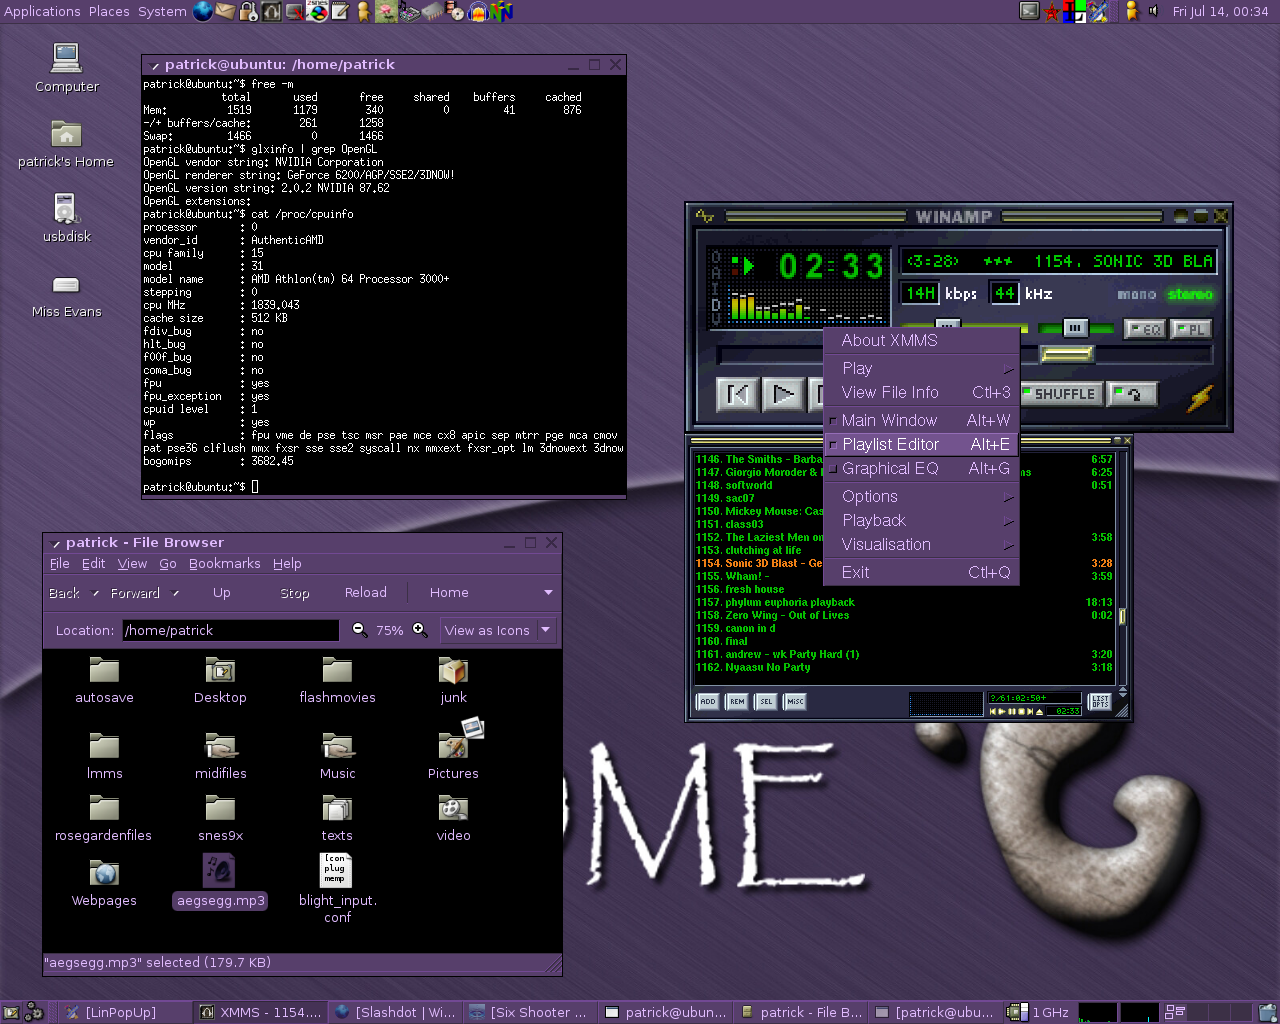The height and width of the screenshot is (1024, 1280).
Task: Select the junk folder icon
Action: [453, 680]
